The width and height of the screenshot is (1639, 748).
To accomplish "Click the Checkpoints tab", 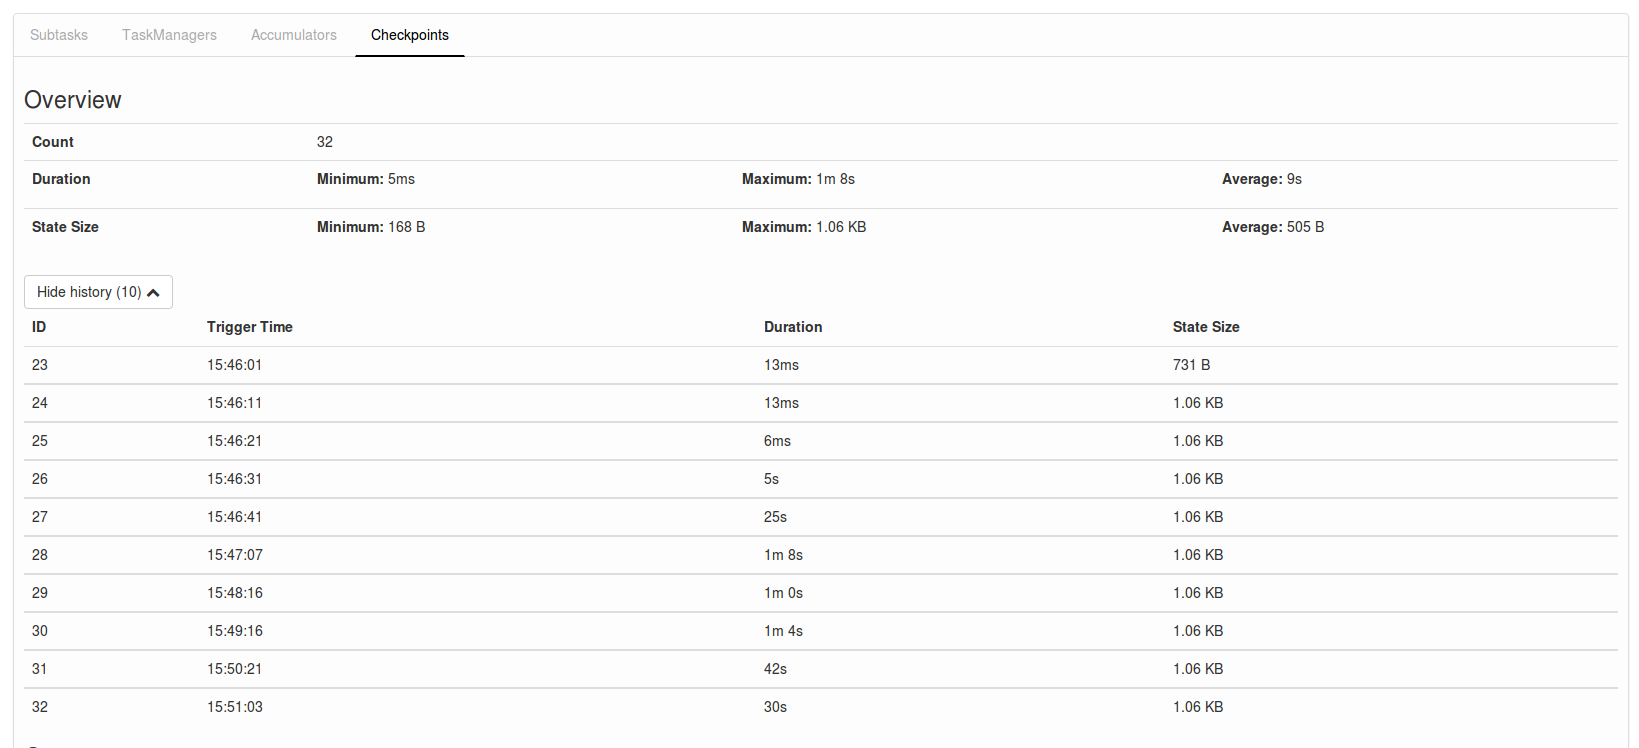I will (410, 35).
